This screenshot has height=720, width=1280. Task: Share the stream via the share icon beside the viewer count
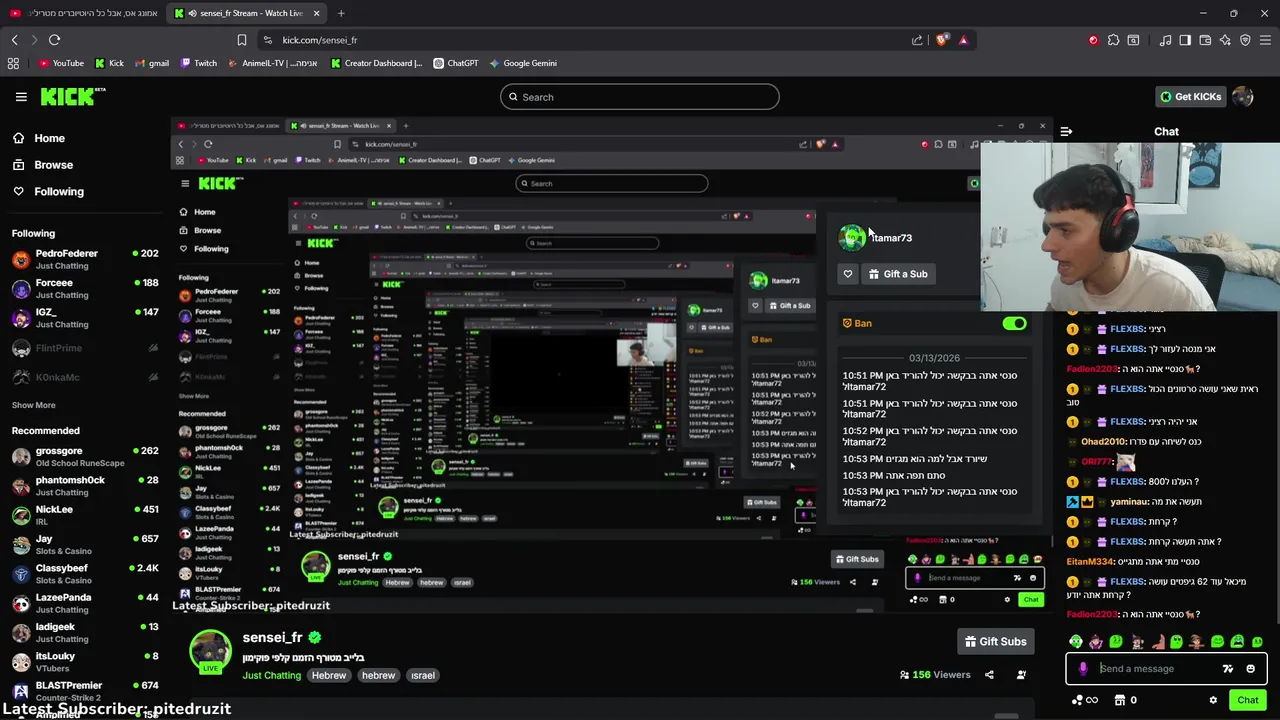pos(989,675)
